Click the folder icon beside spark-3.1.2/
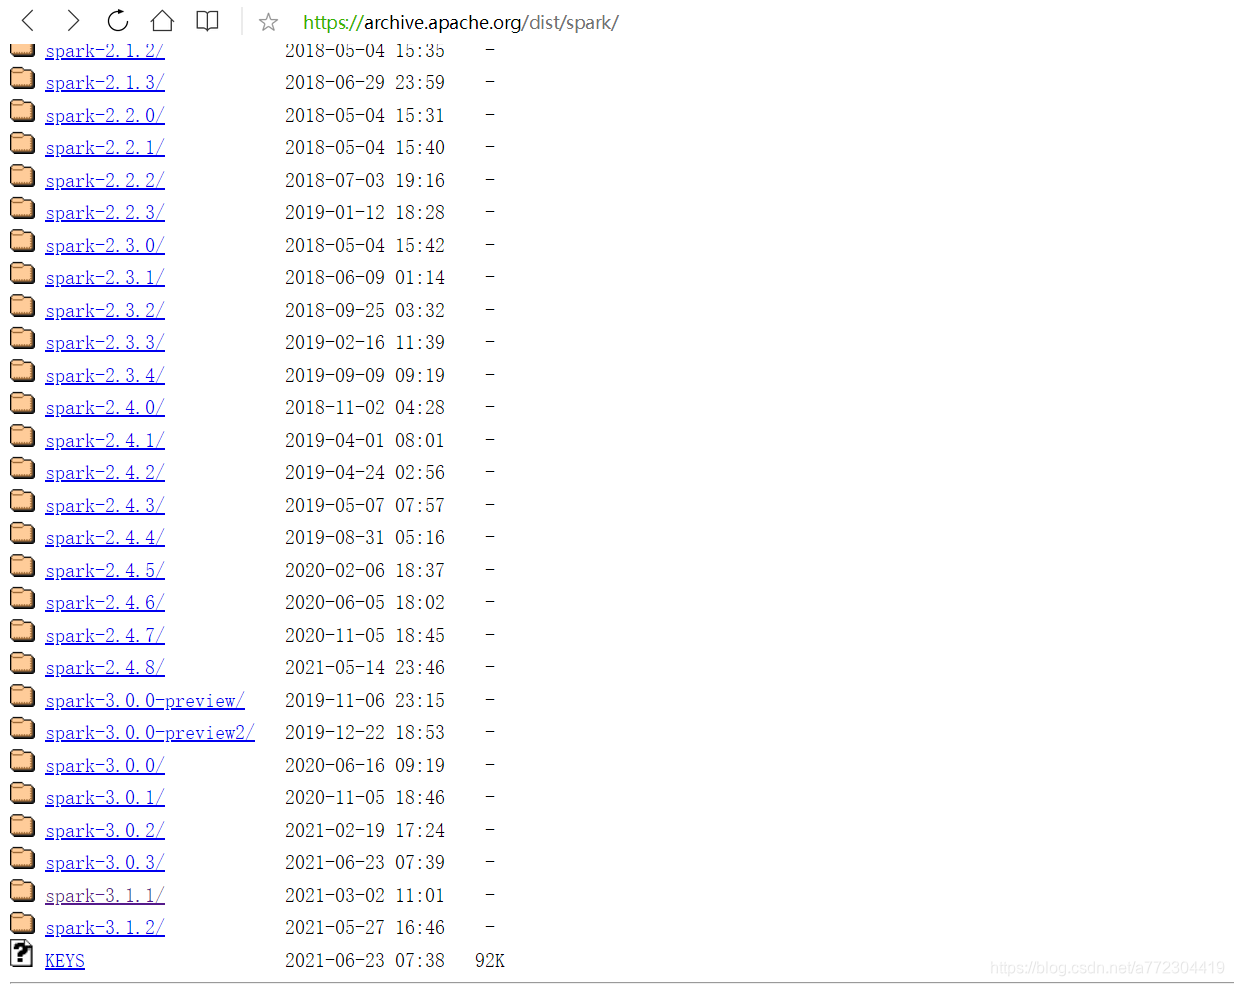The image size is (1234, 986). coord(22,923)
